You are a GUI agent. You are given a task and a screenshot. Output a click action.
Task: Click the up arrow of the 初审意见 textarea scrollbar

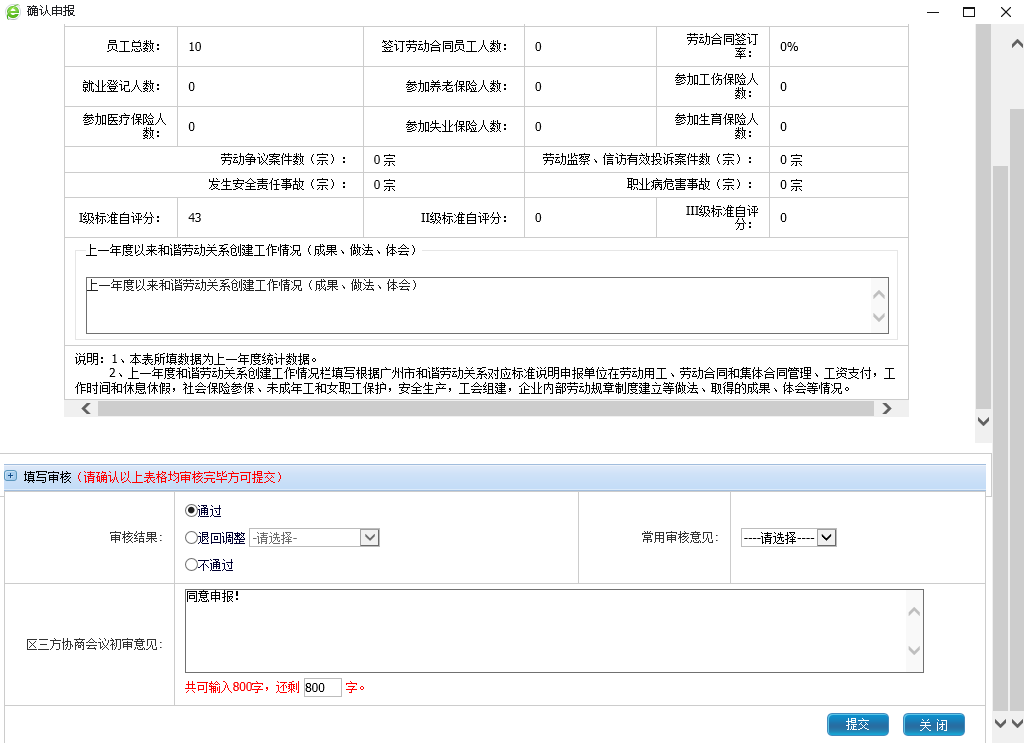tap(914, 612)
